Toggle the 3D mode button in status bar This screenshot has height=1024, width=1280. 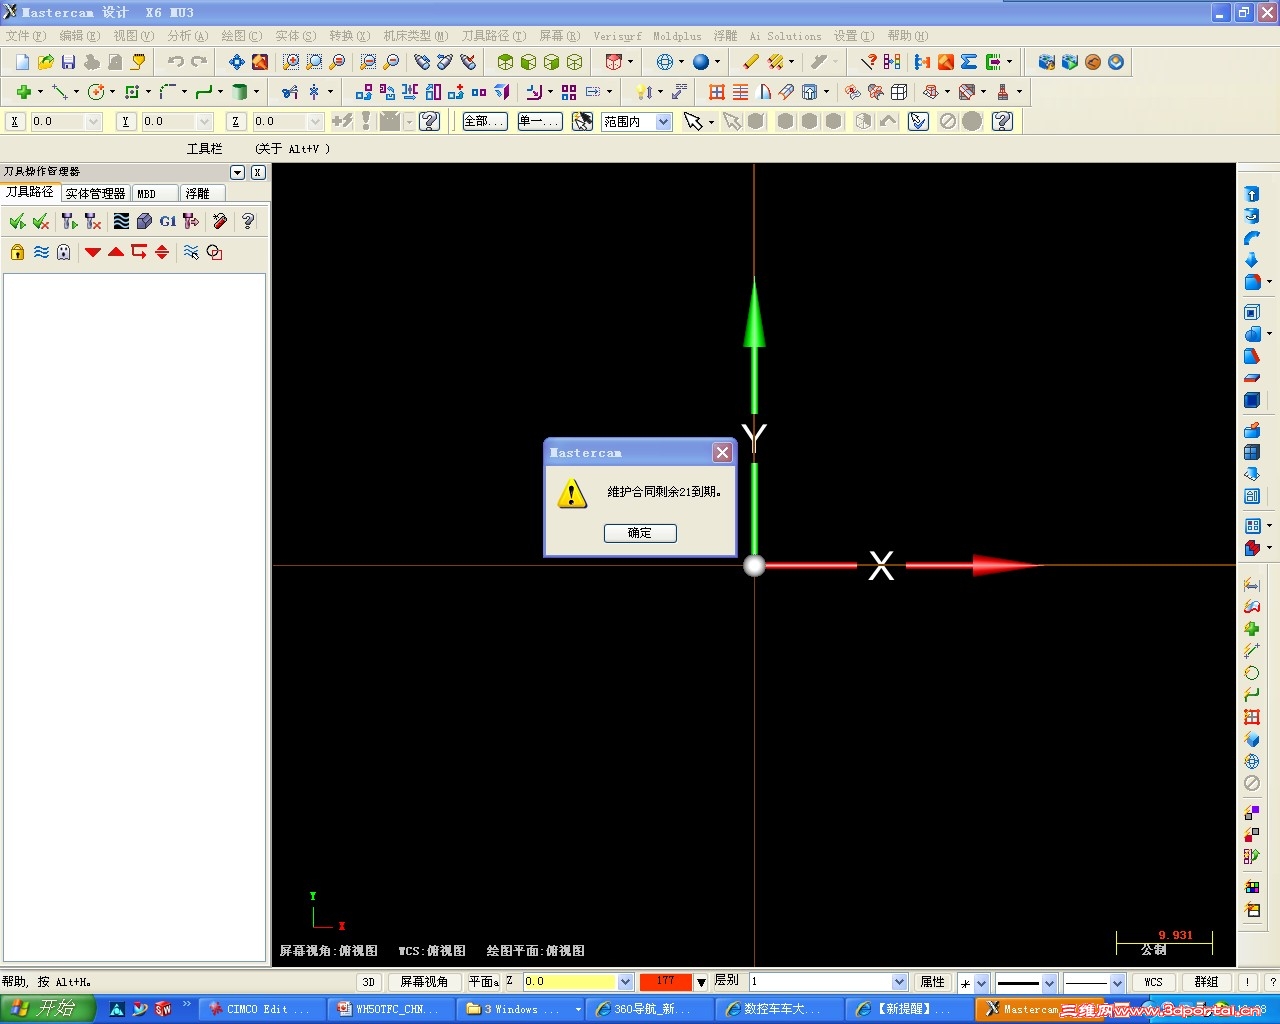pyautogui.click(x=369, y=982)
